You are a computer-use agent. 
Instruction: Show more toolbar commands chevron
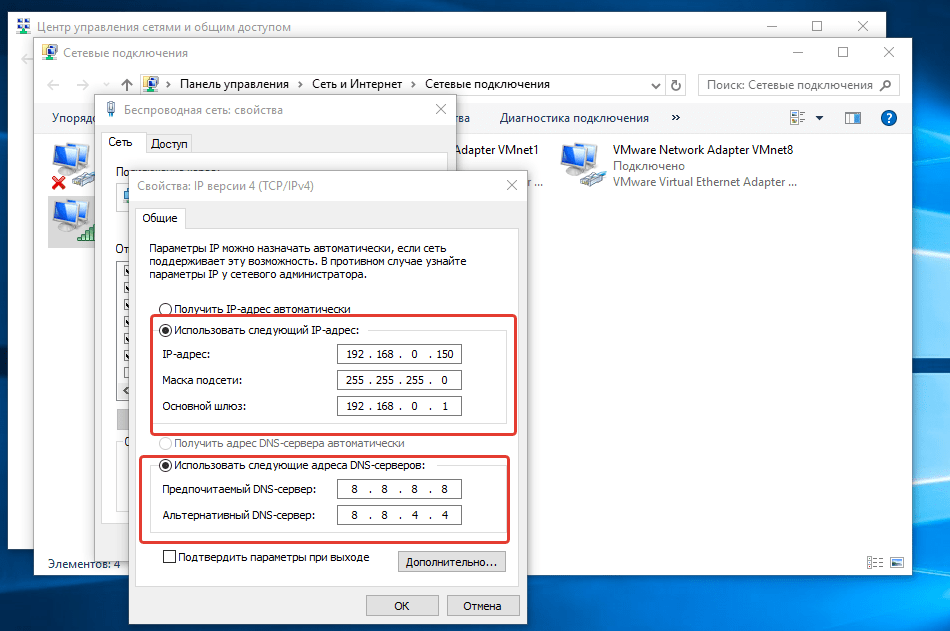[x=676, y=118]
